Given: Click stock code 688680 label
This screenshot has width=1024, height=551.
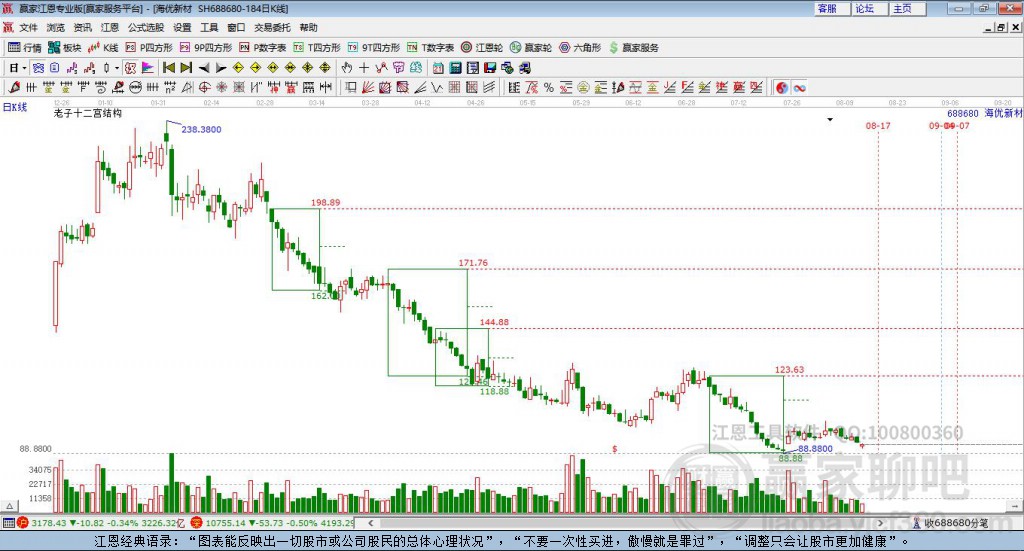Looking at the screenshot, I should 963,114.
